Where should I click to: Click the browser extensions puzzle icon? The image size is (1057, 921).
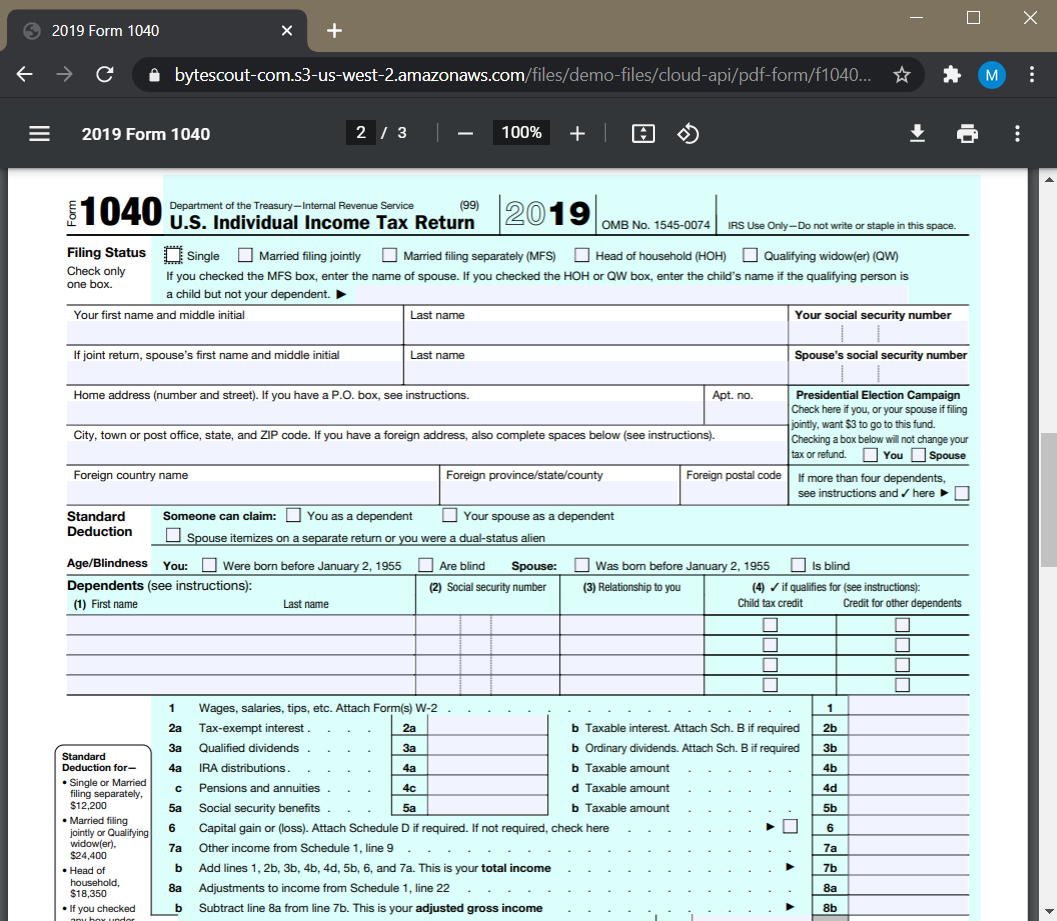point(952,74)
